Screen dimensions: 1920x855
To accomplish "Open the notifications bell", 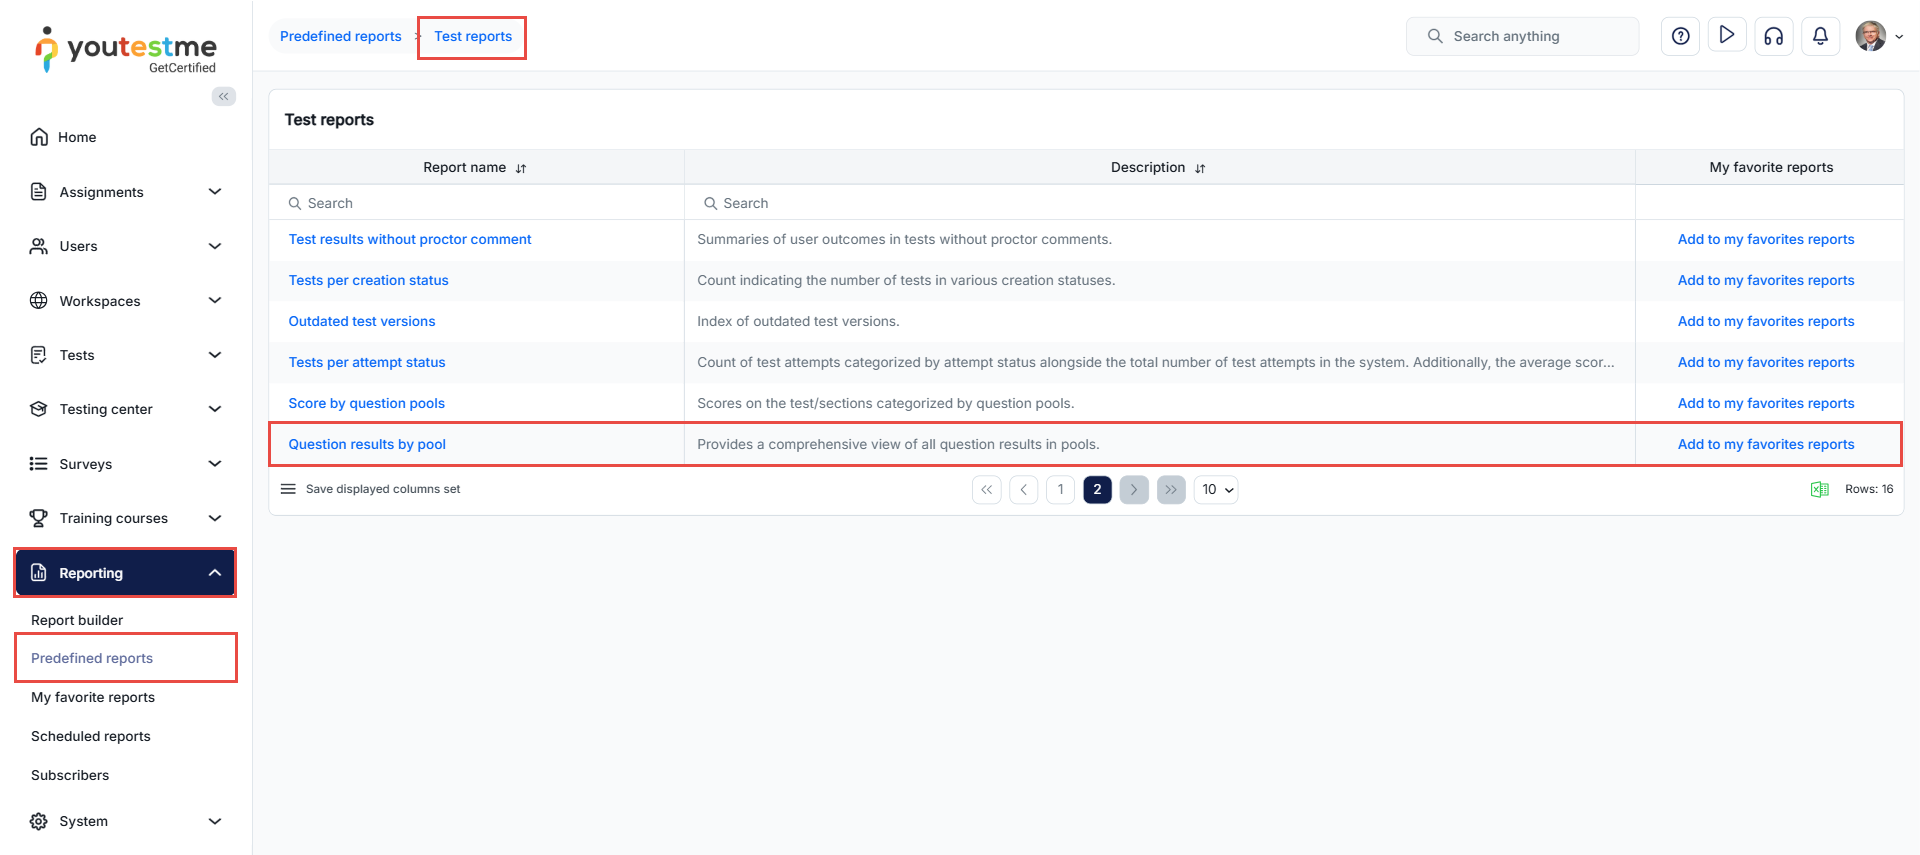I will click(1821, 36).
